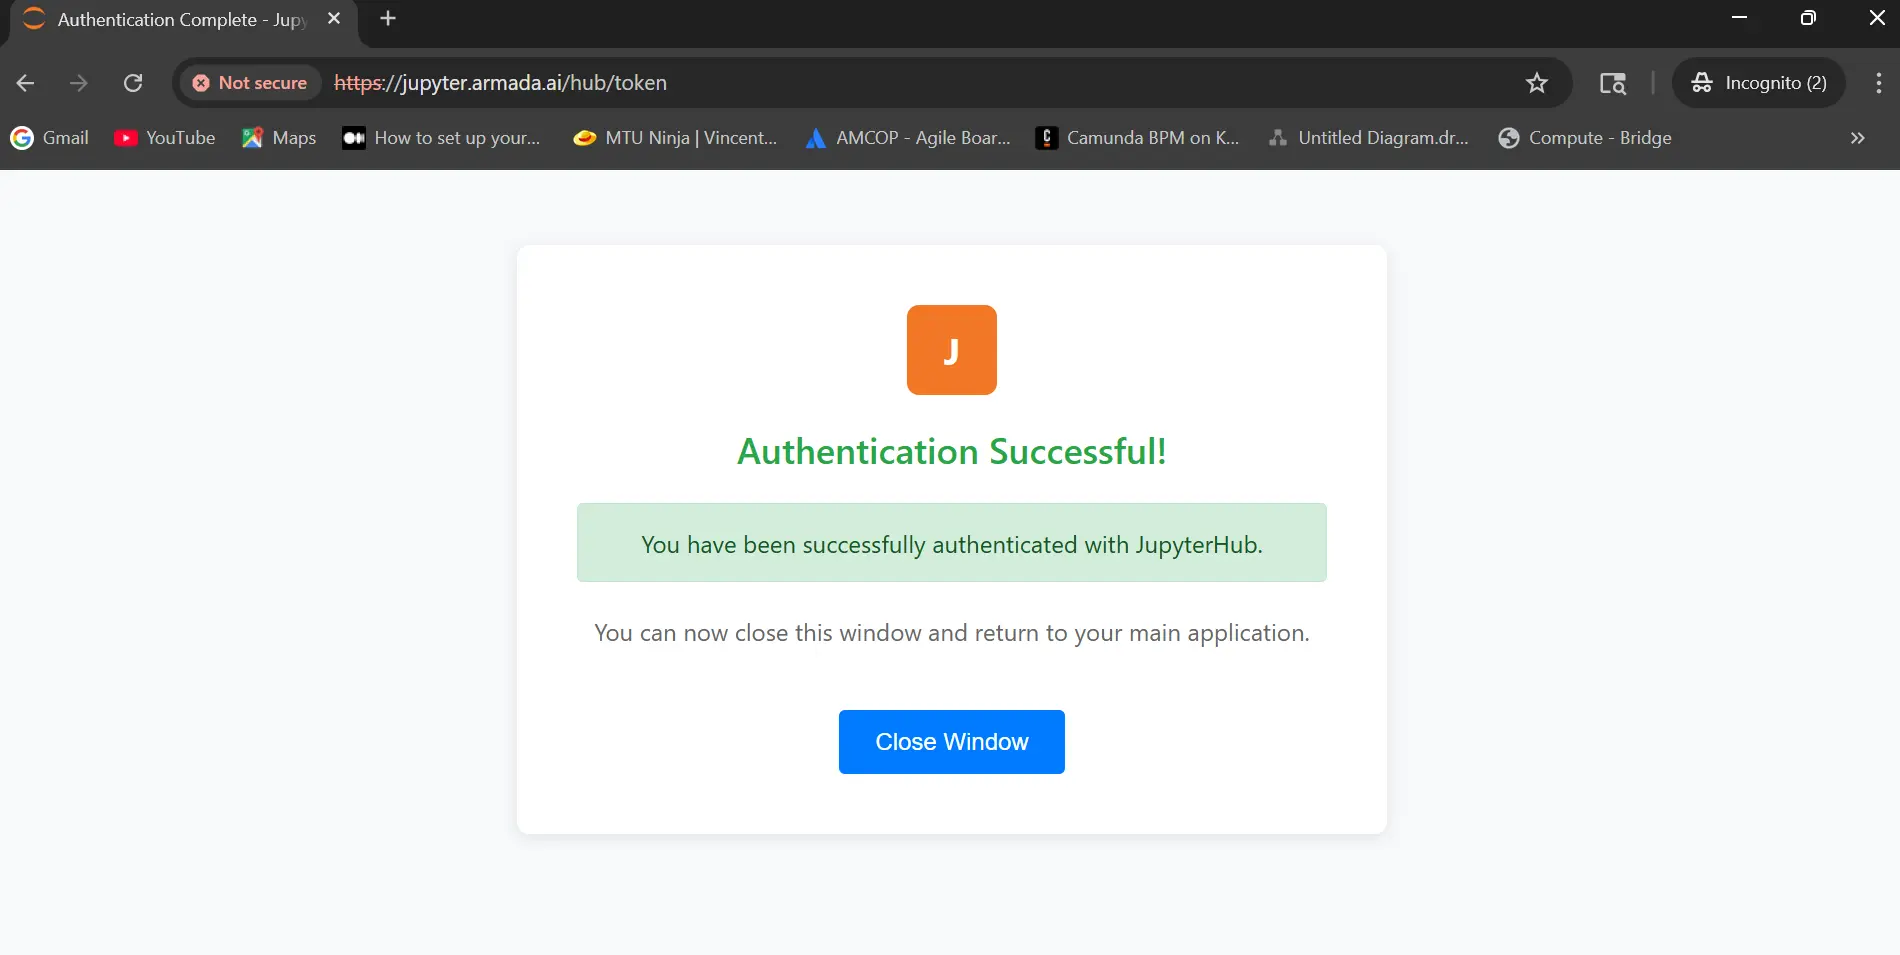Screen dimensions: 1900x955
Task: Select the Authentication Complete tab
Action: (180, 20)
